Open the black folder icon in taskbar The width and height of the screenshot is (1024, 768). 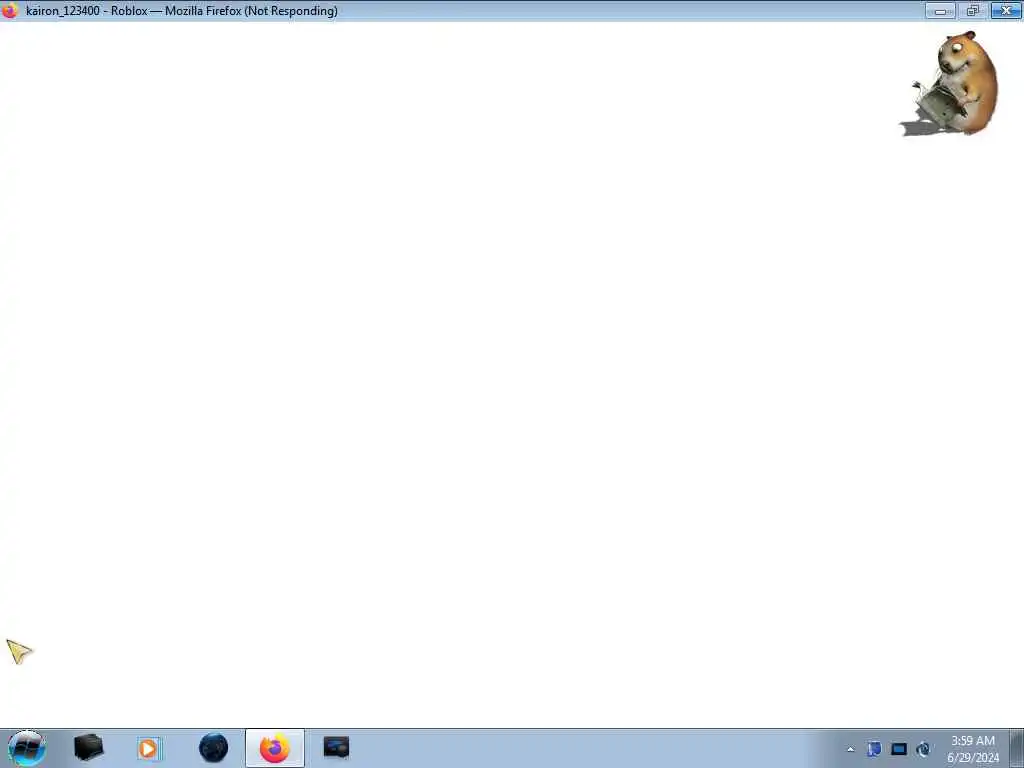[x=88, y=748]
